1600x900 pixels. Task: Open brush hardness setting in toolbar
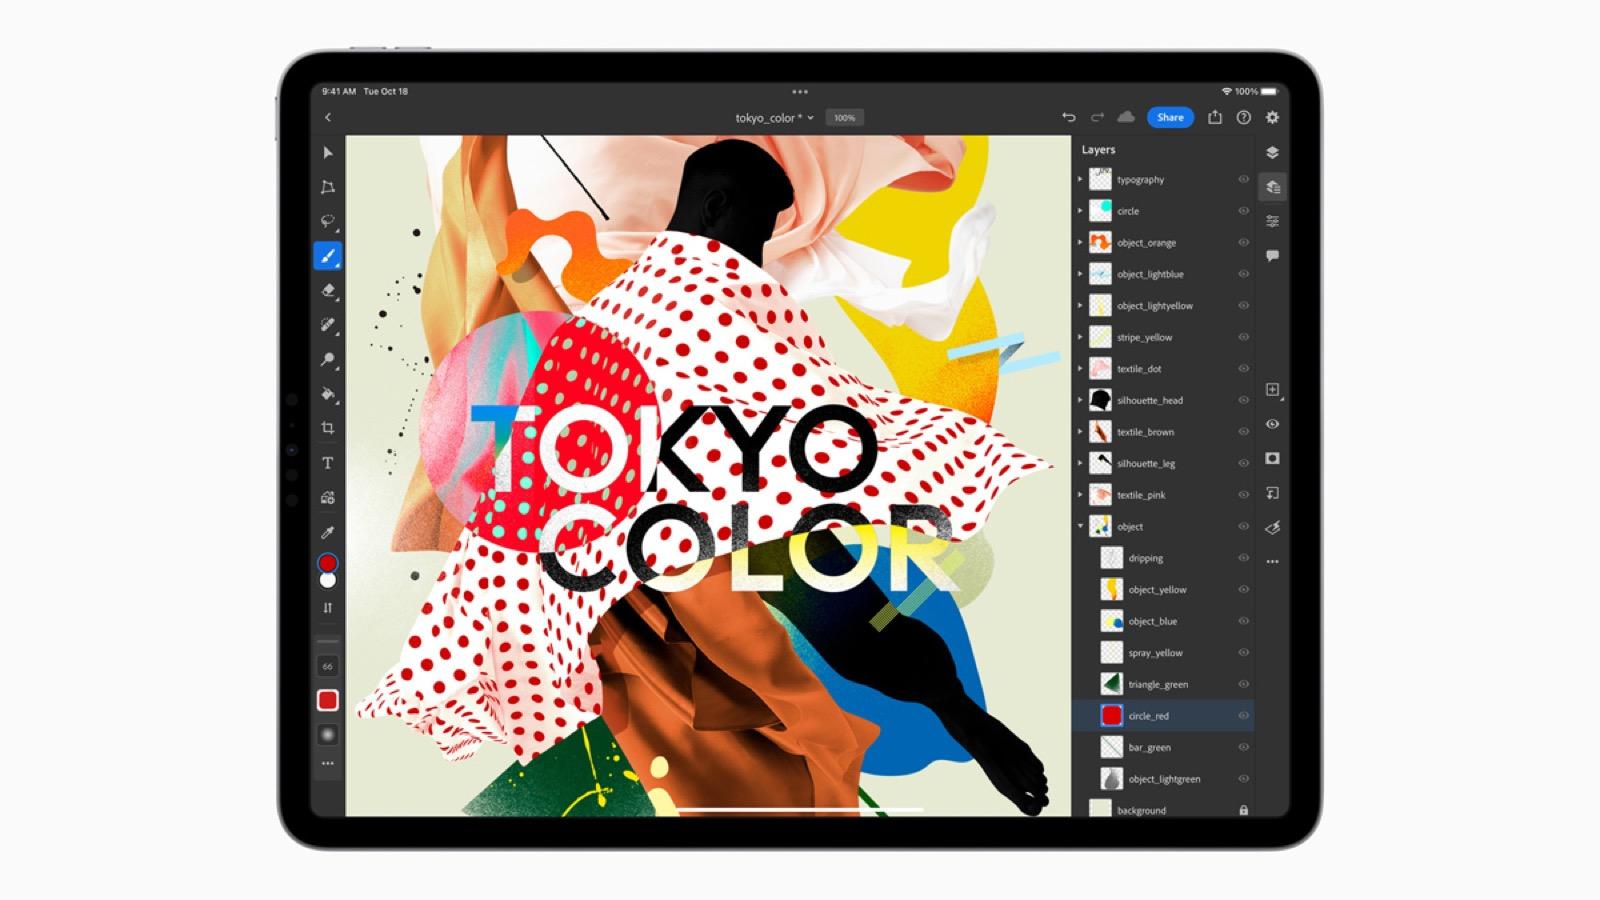[x=327, y=734]
